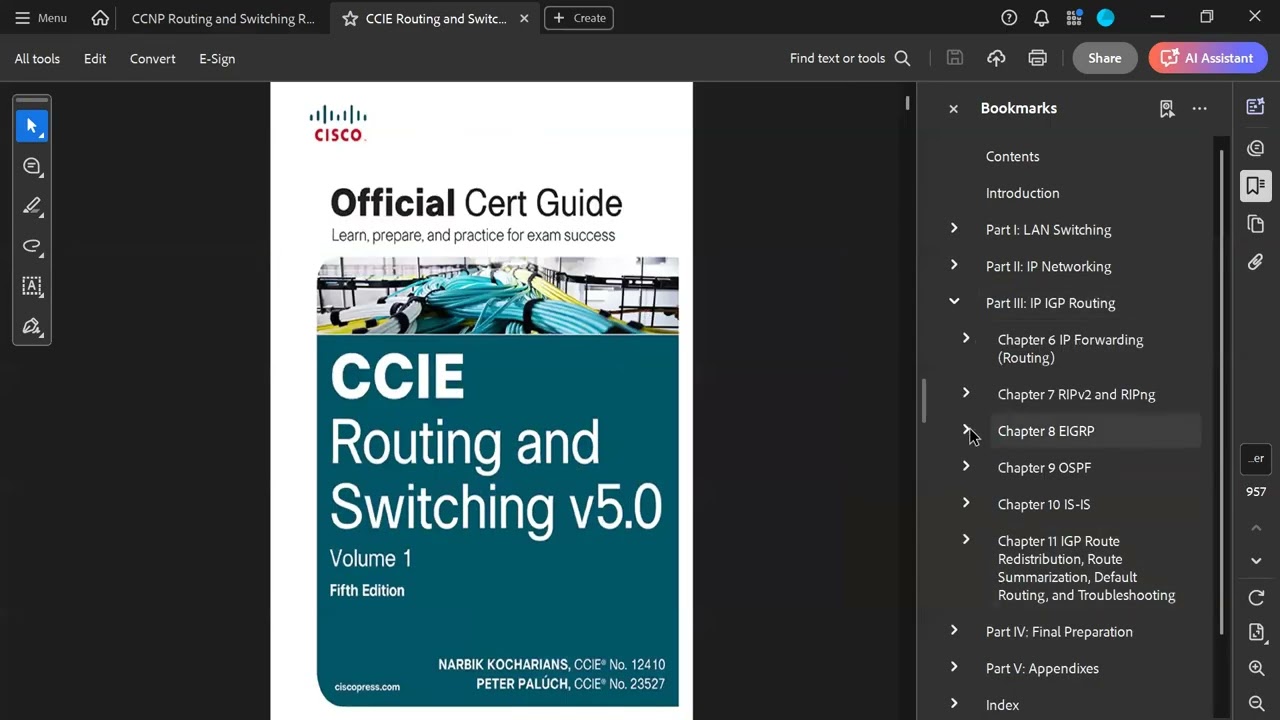Open the top right-rail panel icon
The image size is (1280, 720).
tap(1256, 107)
